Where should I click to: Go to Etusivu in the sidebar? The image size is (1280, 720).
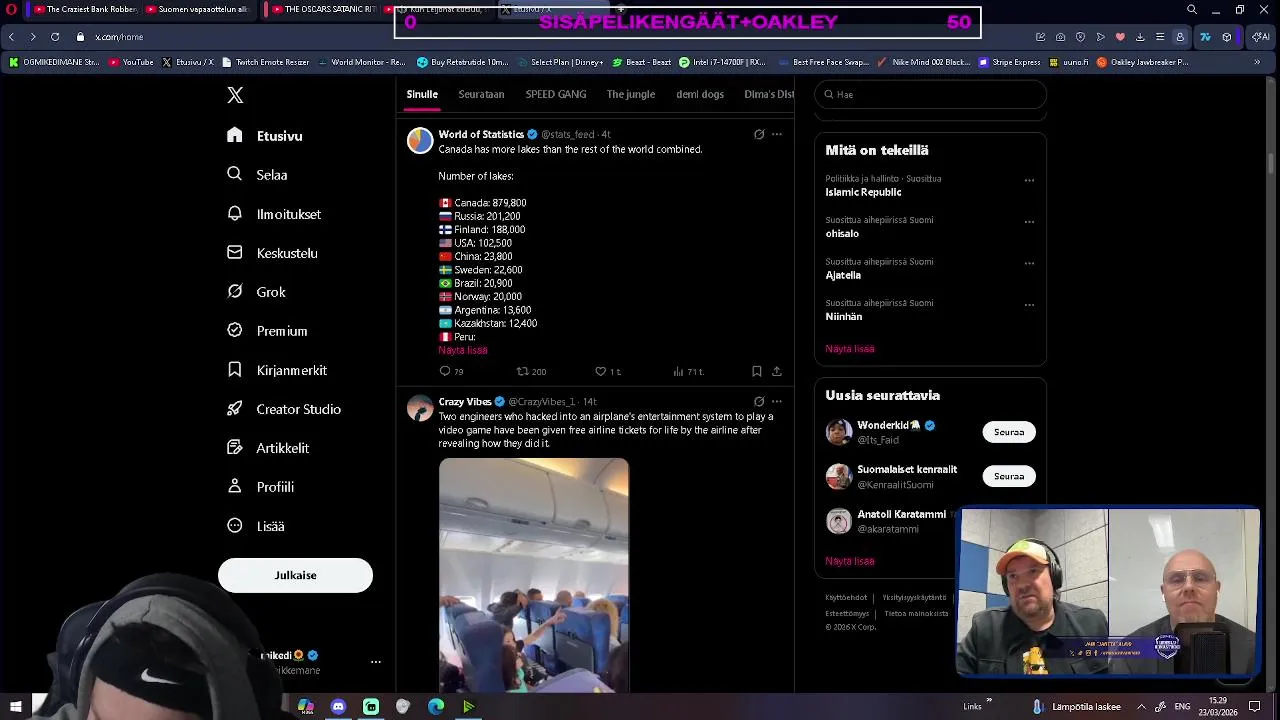265,136
